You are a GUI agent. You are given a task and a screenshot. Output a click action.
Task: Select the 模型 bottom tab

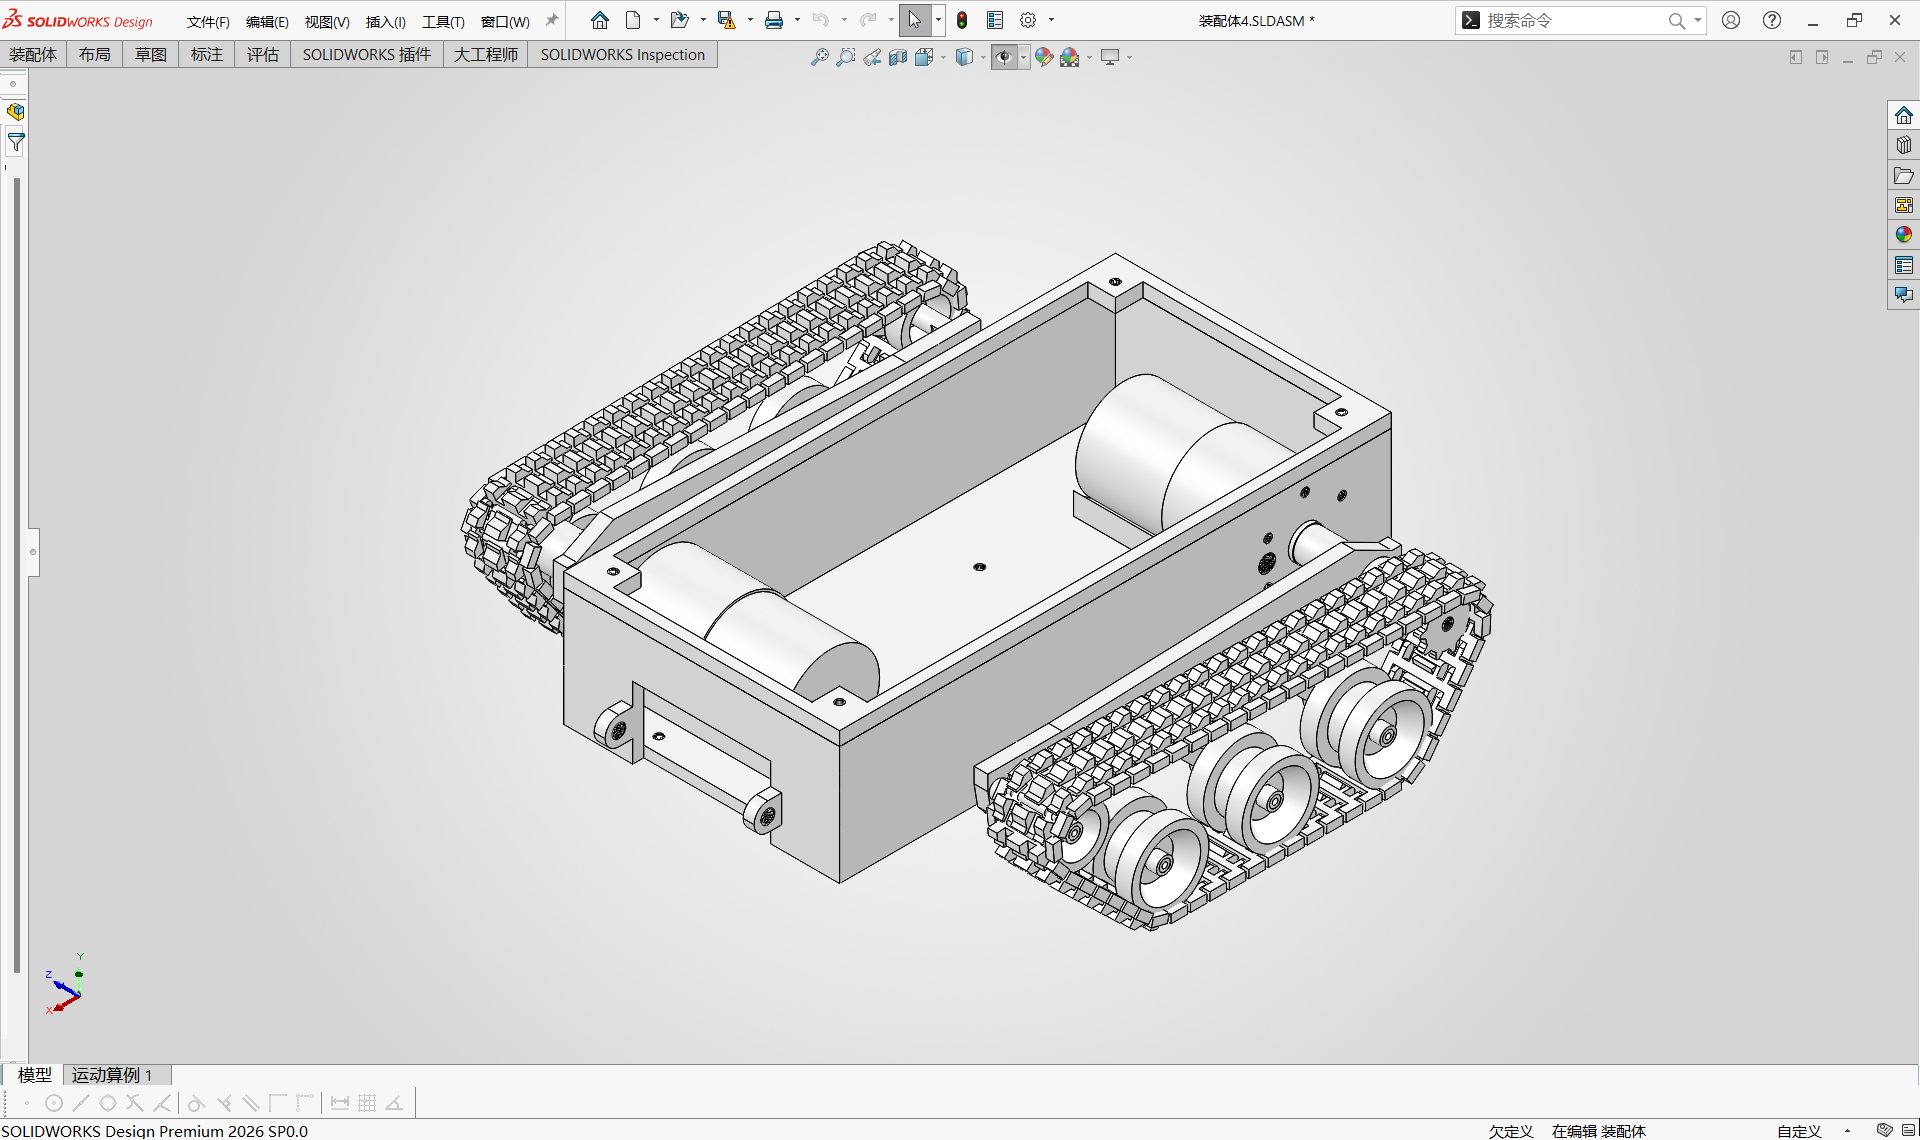click(x=35, y=1075)
